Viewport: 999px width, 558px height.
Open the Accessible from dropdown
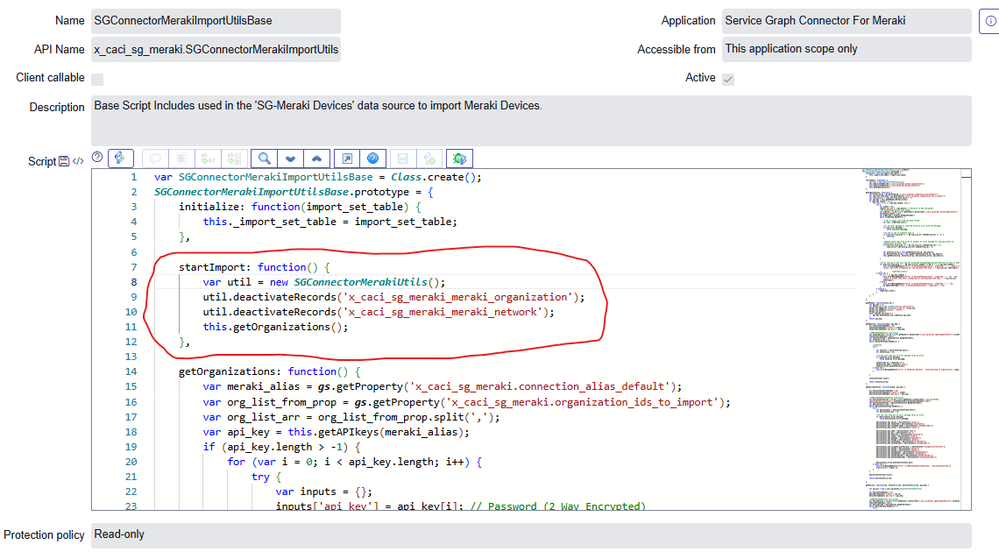(845, 49)
